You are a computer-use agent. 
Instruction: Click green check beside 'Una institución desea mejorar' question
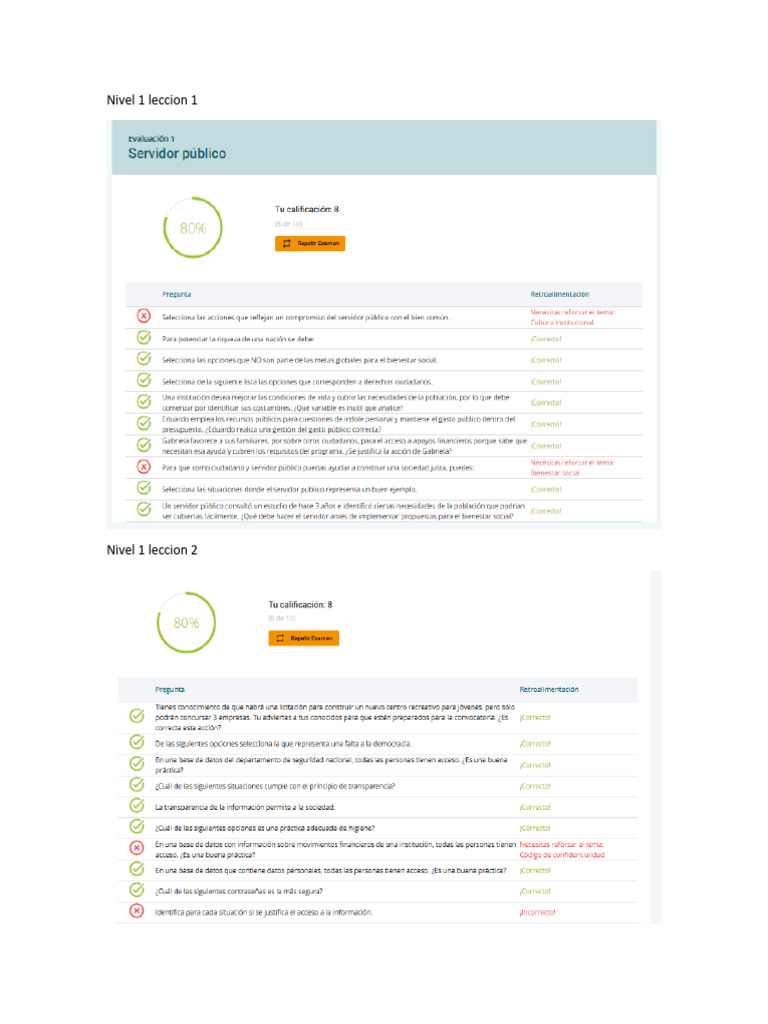tap(144, 401)
